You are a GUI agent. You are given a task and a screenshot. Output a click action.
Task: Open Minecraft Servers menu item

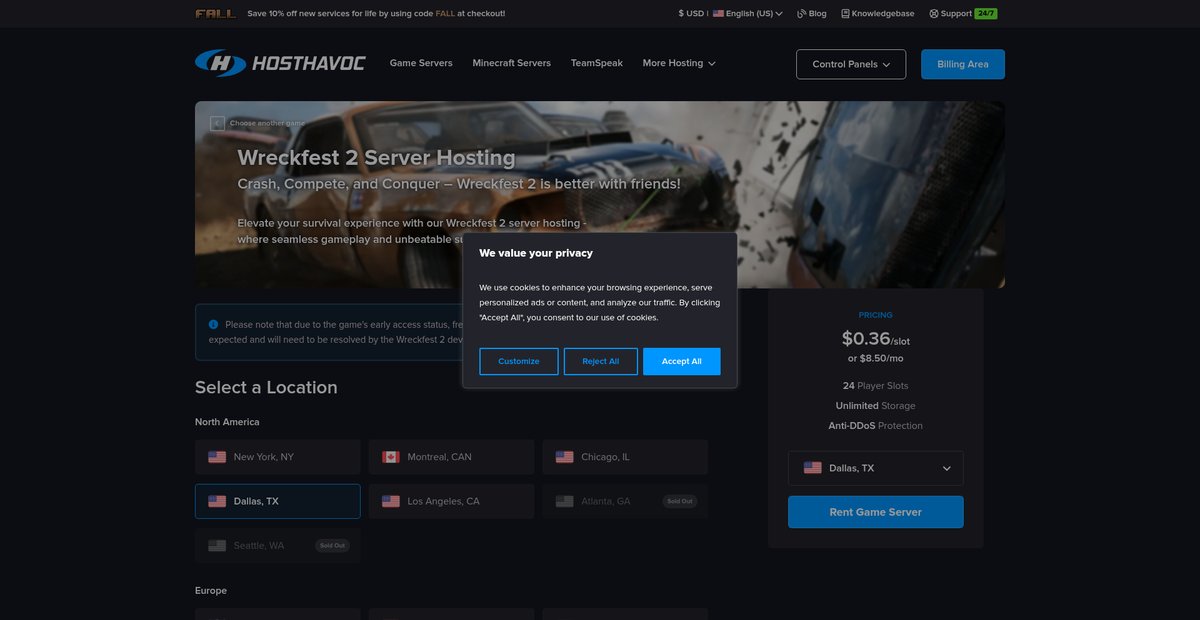pyautogui.click(x=512, y=63)
